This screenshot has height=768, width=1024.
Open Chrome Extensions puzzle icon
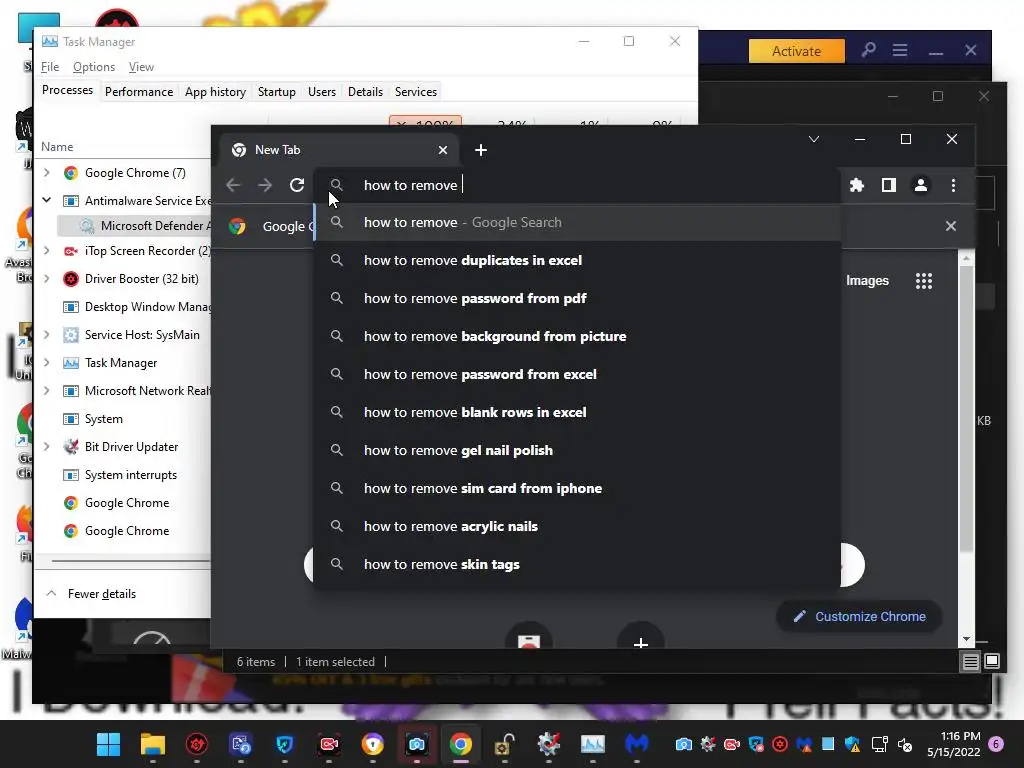(x=857, y=185)
